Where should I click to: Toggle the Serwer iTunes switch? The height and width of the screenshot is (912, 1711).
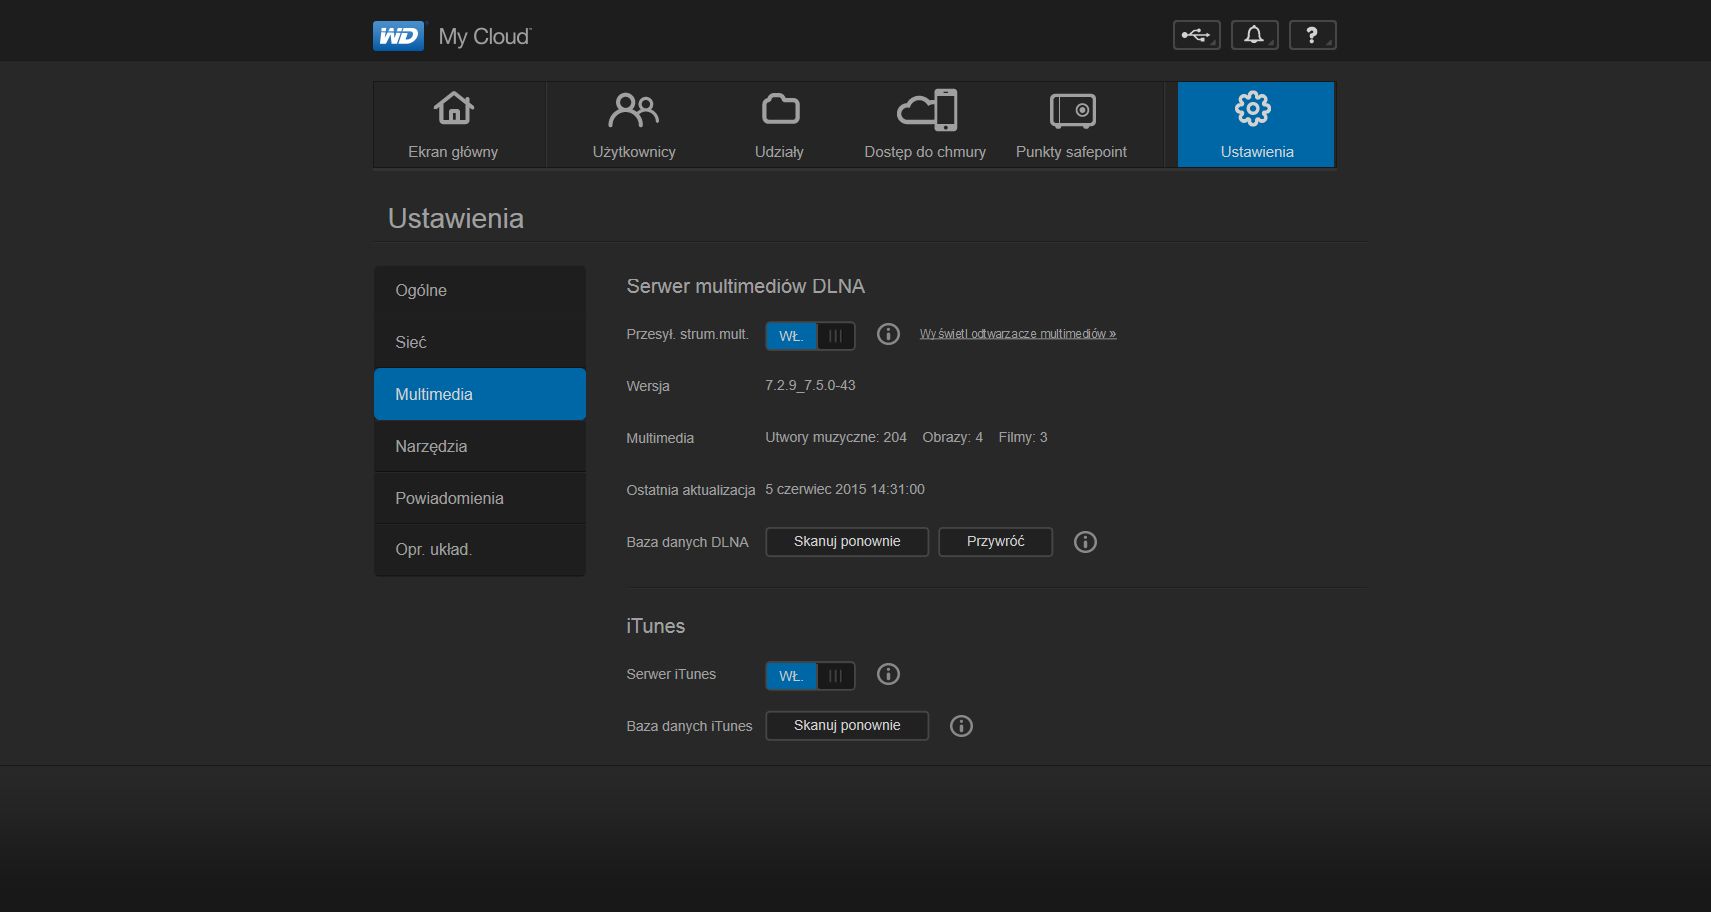pos(810,676)
